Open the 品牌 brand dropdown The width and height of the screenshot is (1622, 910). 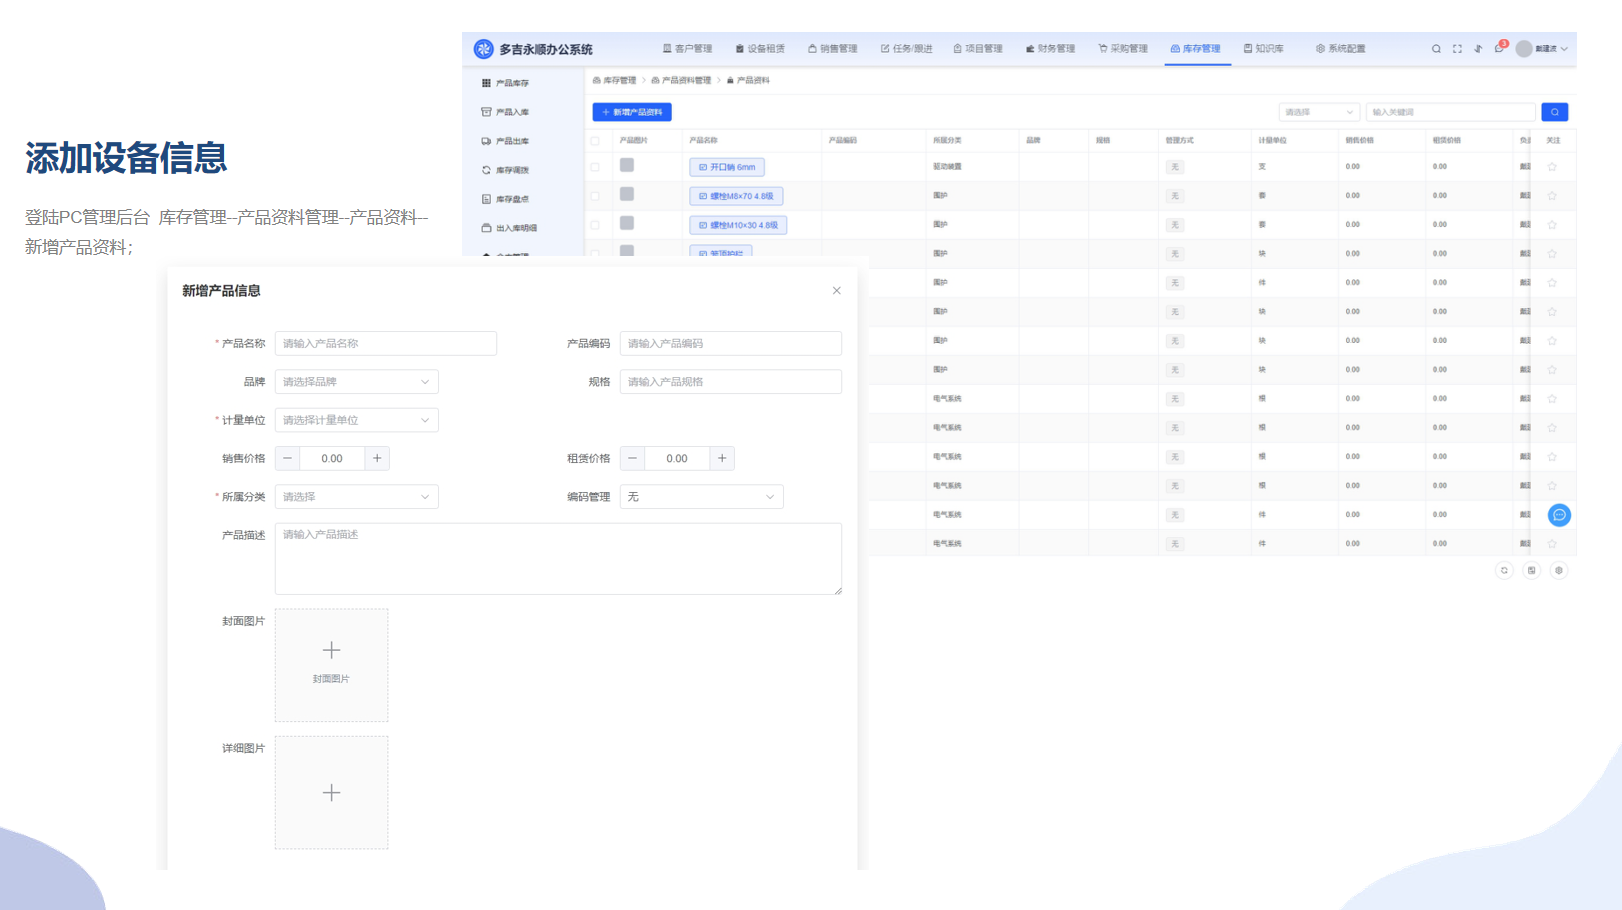pos(356,382)
